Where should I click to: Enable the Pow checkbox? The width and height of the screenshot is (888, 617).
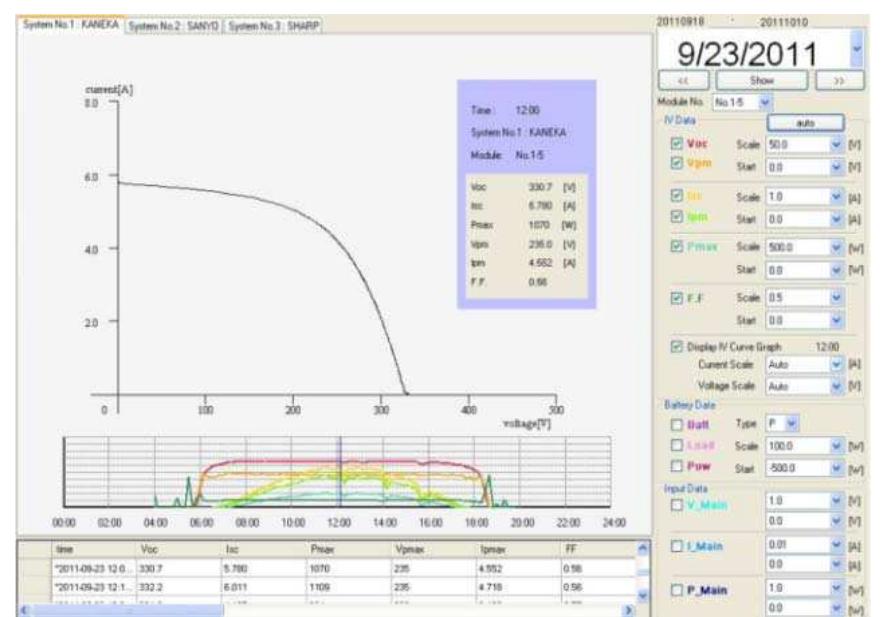tap(677, 466)
